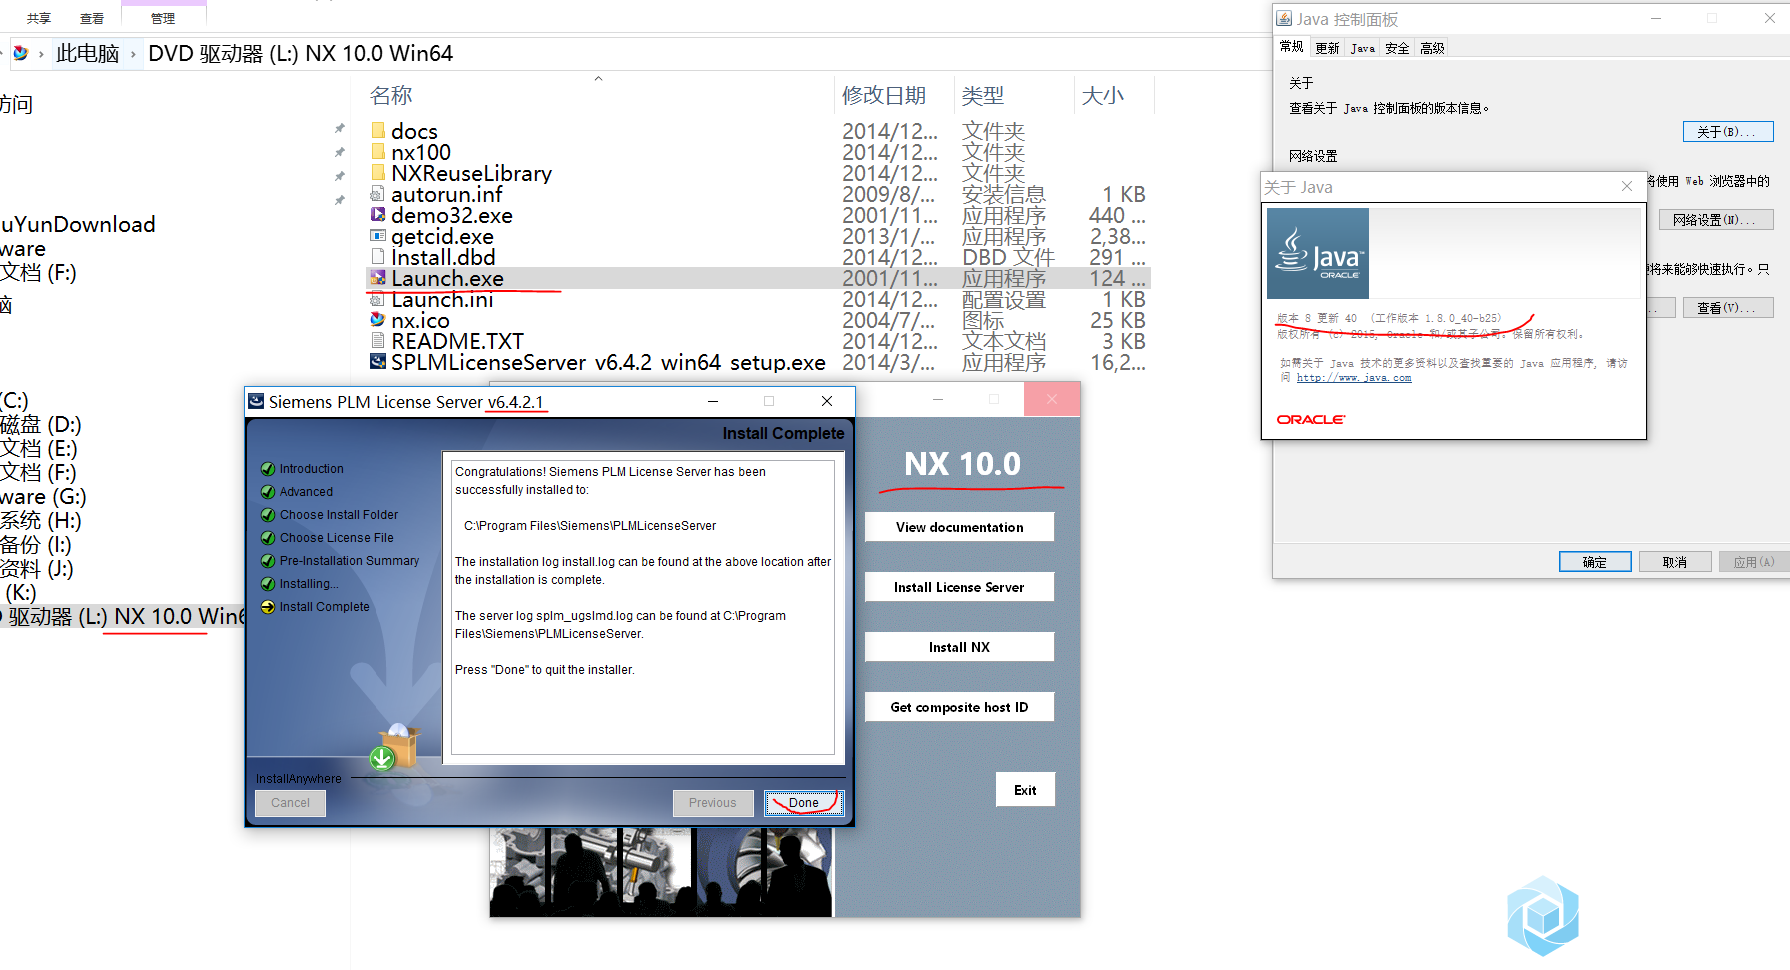Click the filmstrip image in NX launcher
Viewport: 1790px width, 970px height.
pos(661,872)
